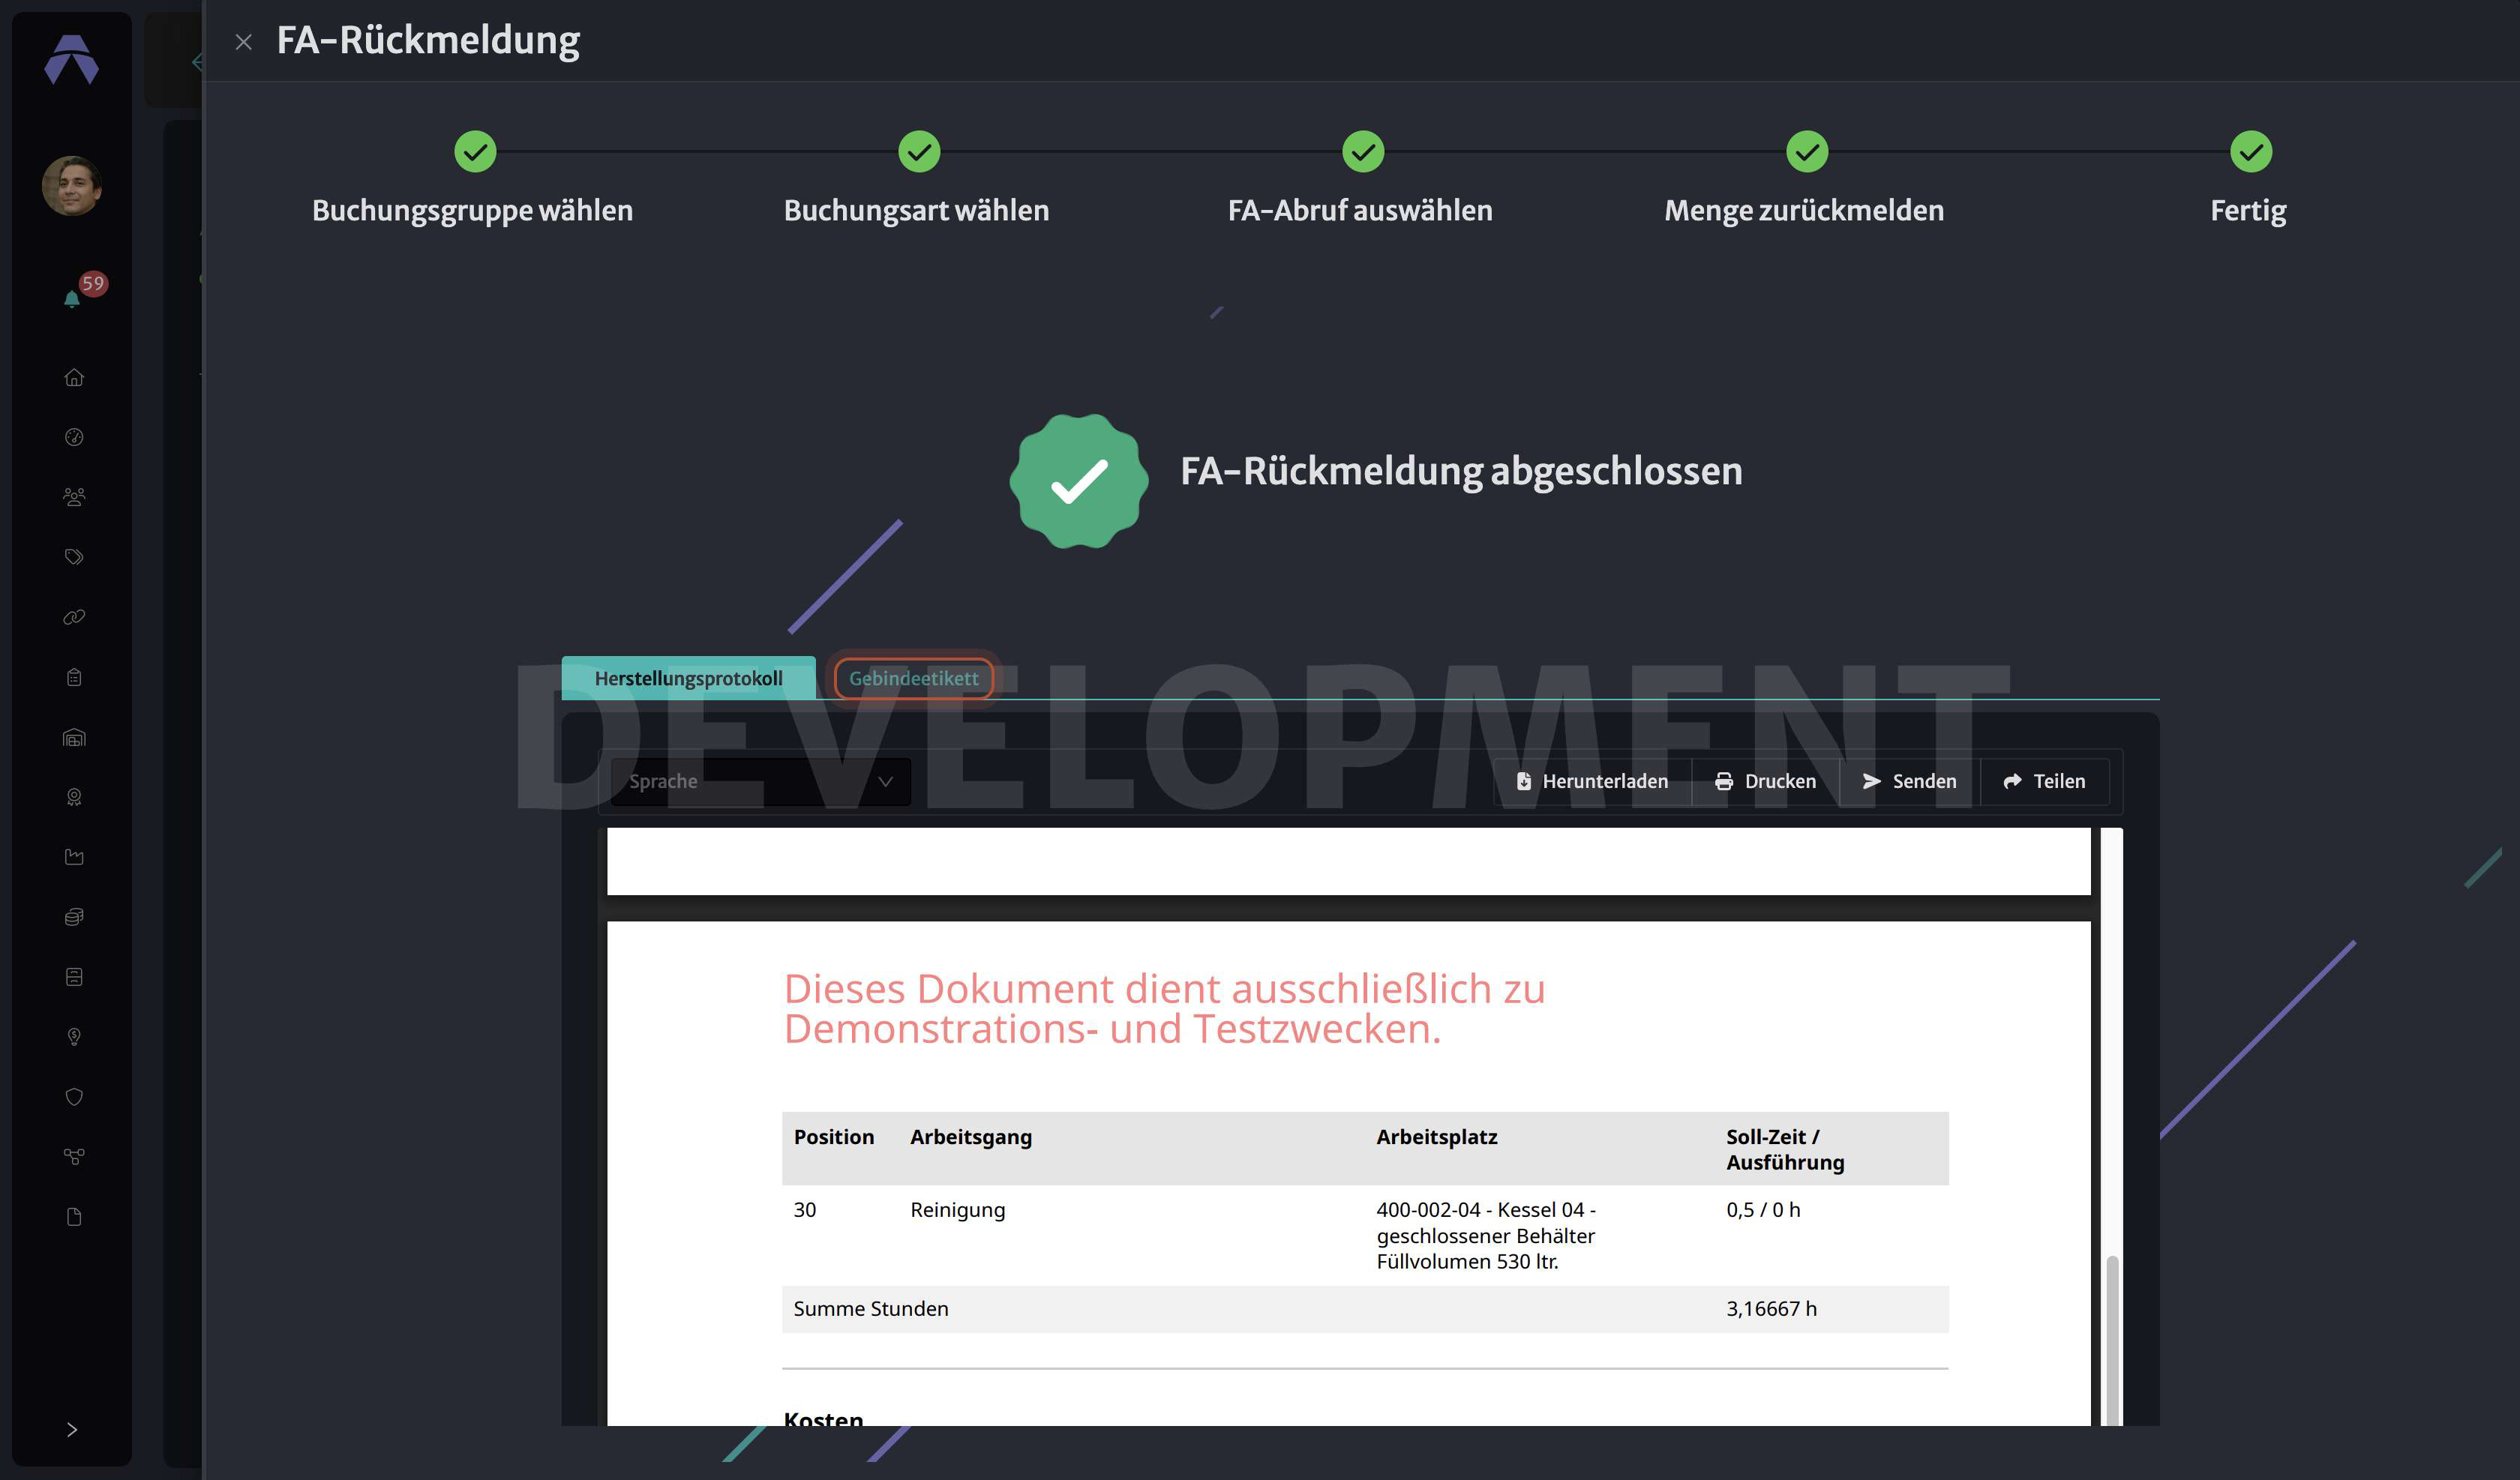Screen dimensions: 2520x1480
Task: Click the Arbeitsplatz column header
Action: pyautogui.click(x=1436, y=1136)
